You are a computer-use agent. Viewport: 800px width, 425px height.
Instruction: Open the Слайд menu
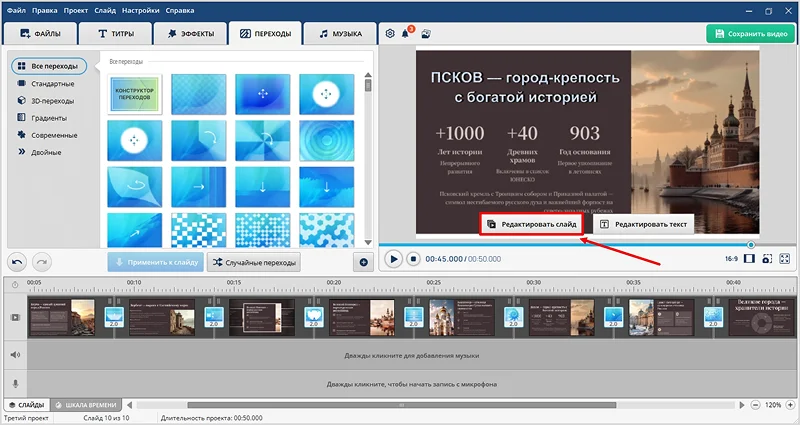point(105,10)
